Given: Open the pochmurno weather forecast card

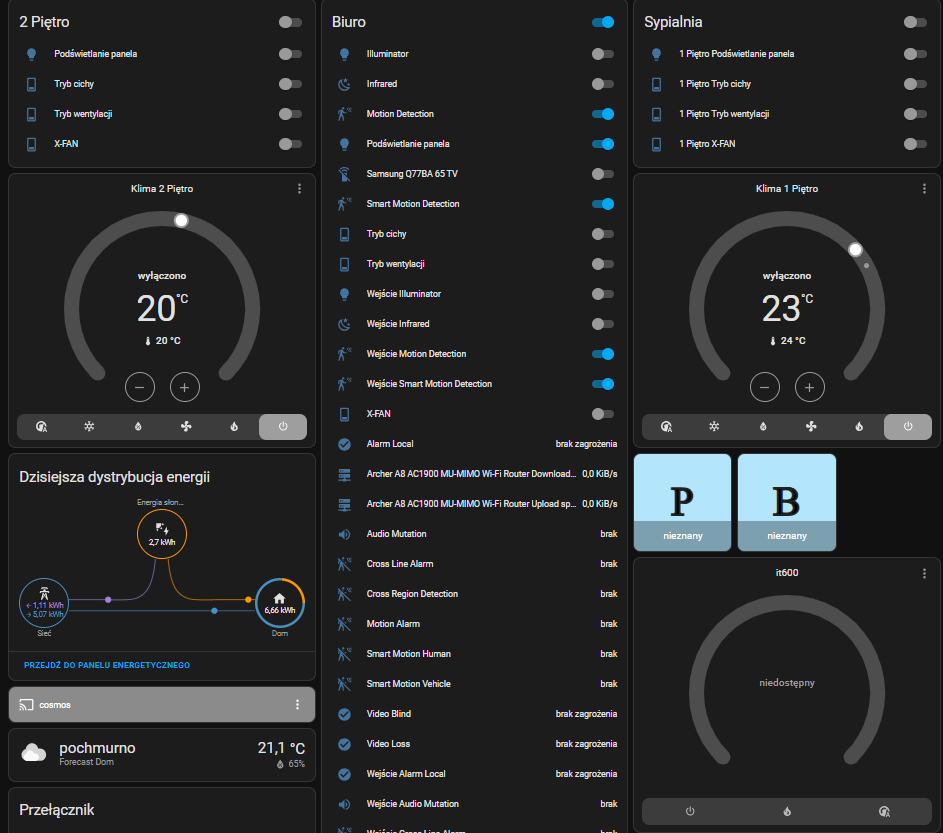Looking at the screenshot, I should point(162,755).
